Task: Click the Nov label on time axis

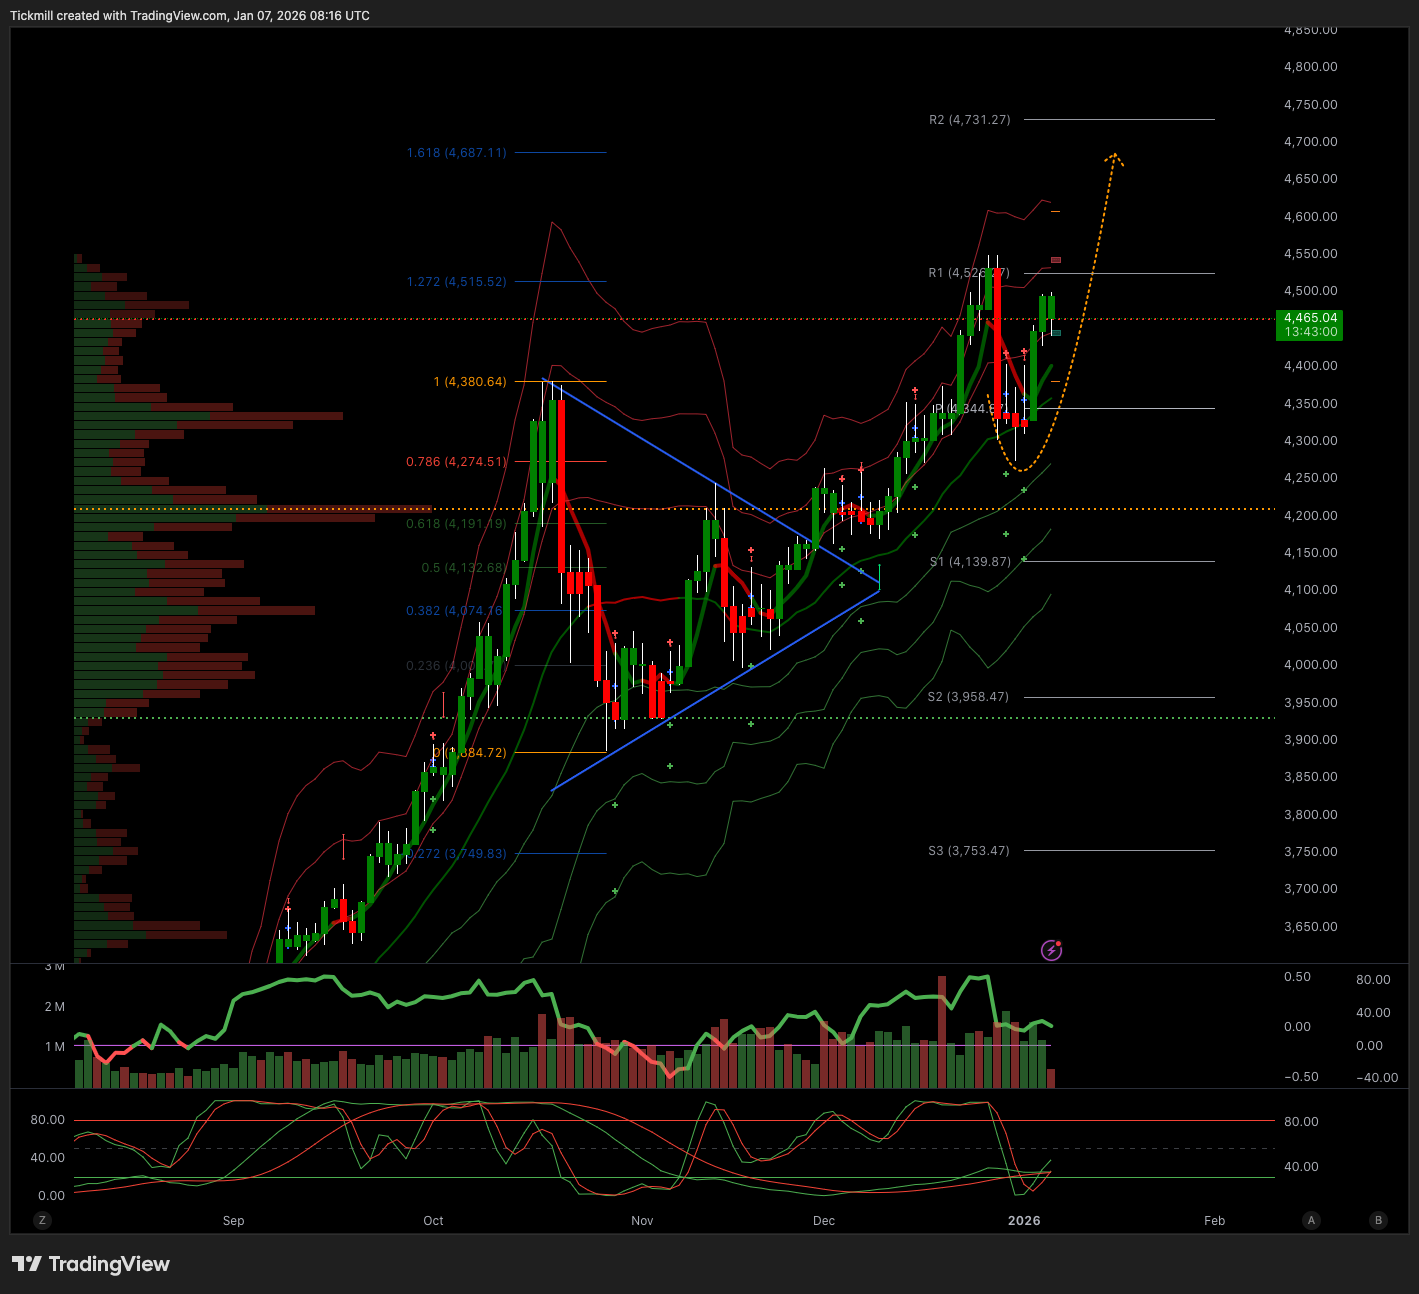Action: pyautogui.click(x=642, y=1221)
